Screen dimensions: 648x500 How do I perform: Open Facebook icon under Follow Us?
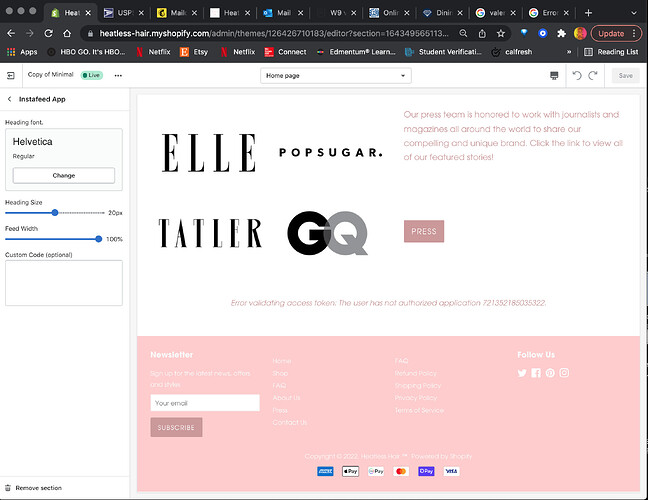point(536,373)
